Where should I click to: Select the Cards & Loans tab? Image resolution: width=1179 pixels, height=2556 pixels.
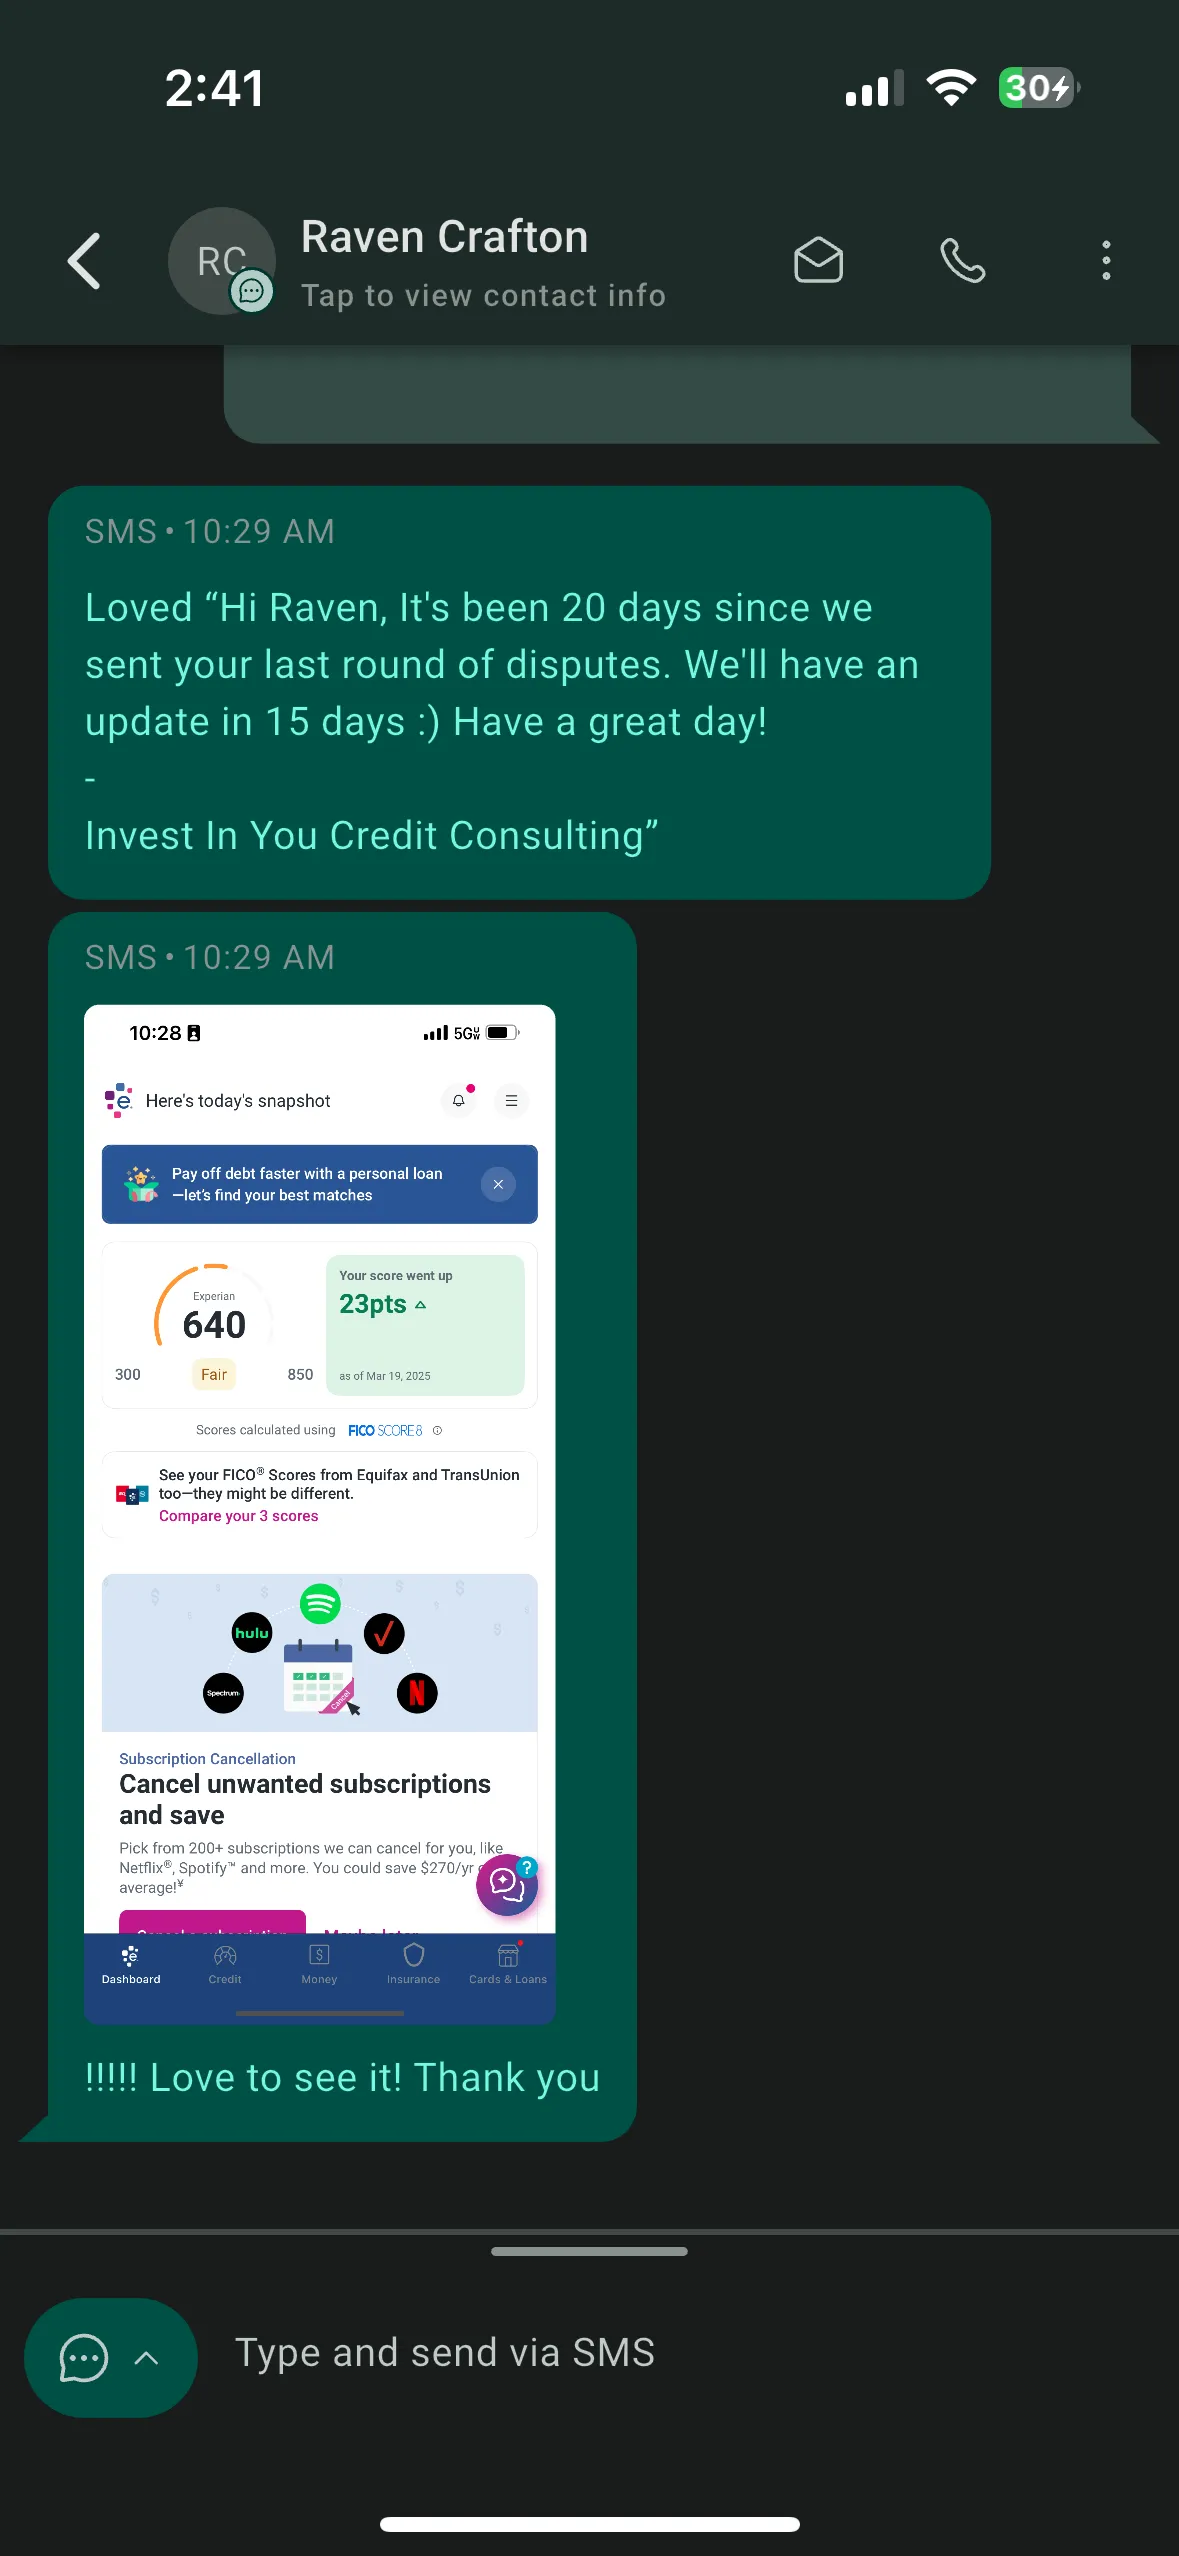coord(508,1965)
